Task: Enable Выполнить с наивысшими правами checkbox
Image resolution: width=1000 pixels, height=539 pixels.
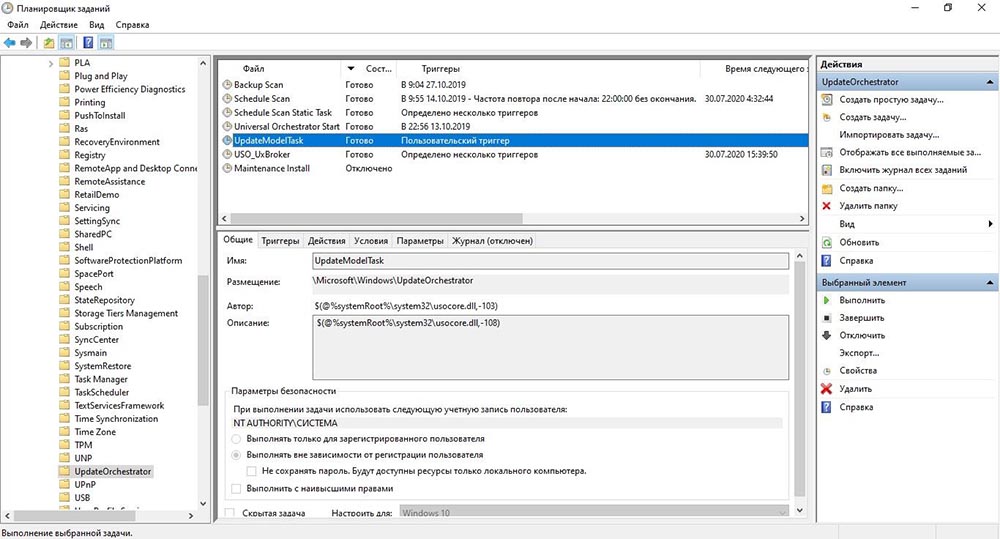Action: (x=236, y=489)
